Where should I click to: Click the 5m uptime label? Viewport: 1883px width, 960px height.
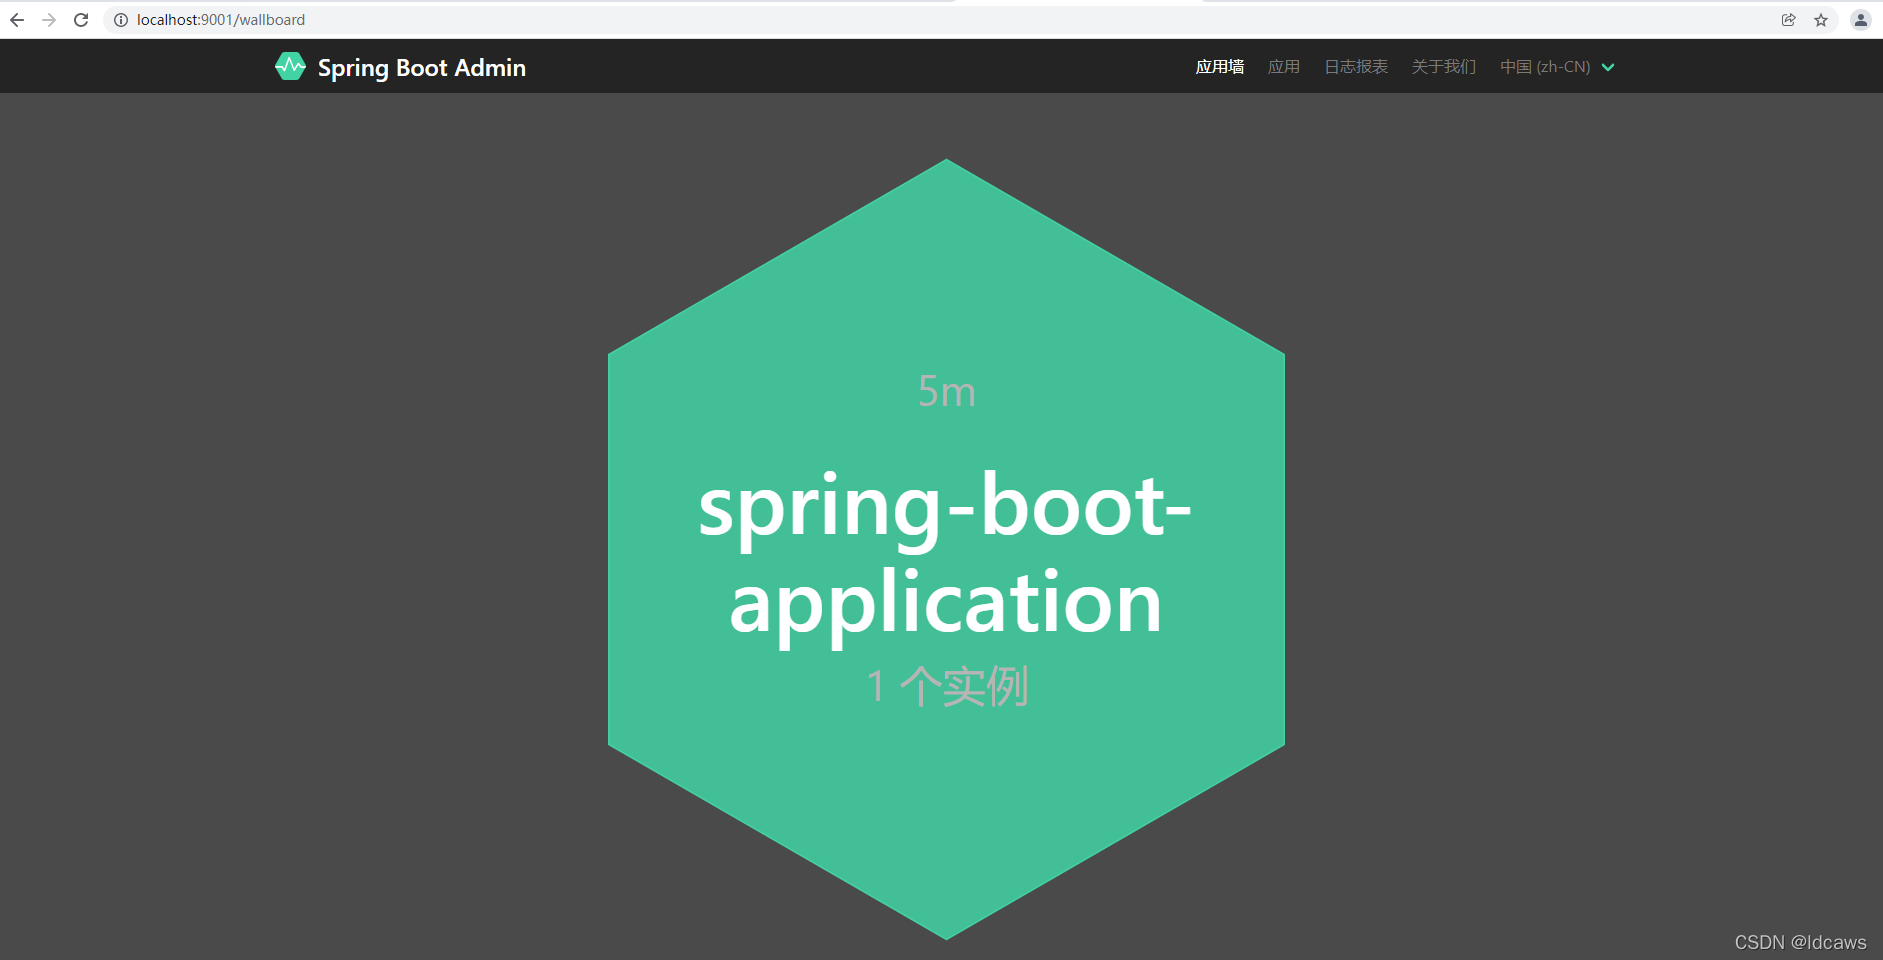click(x=946, y=391)
